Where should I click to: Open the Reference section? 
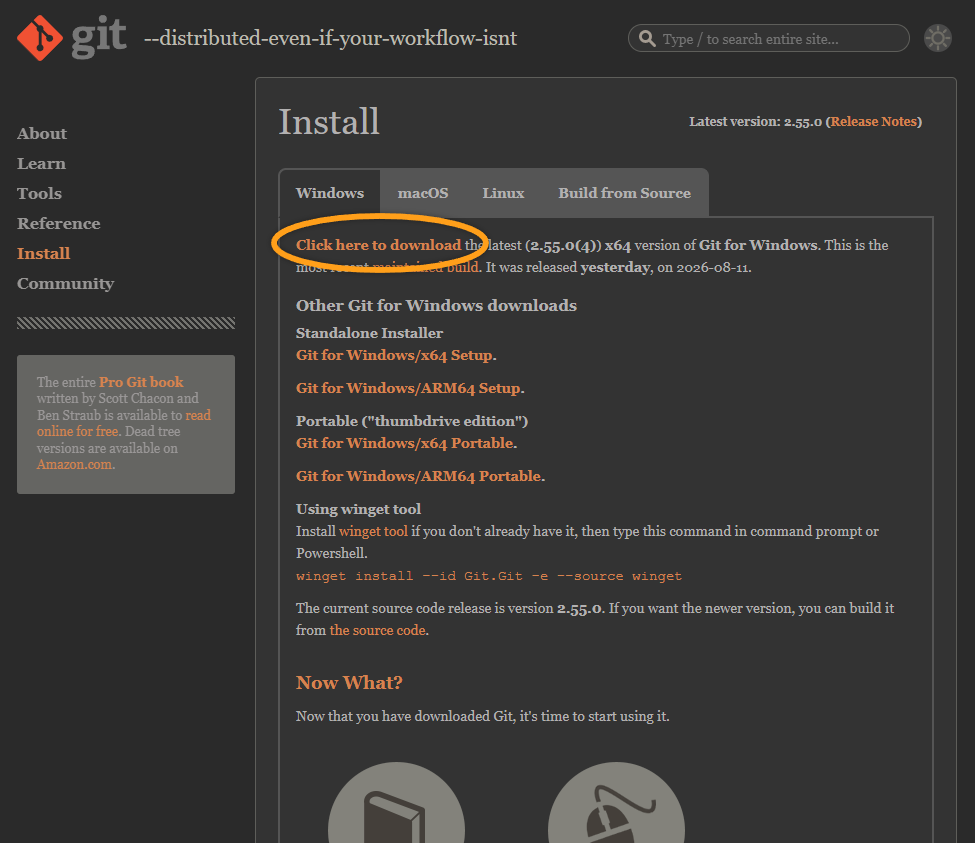58,223
